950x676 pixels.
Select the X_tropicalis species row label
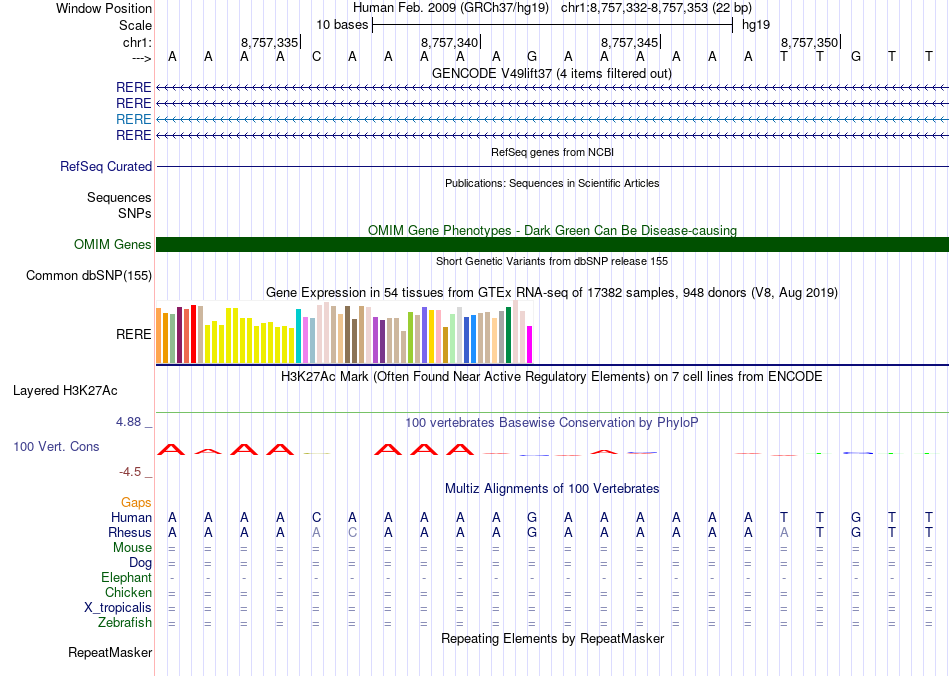118,608
